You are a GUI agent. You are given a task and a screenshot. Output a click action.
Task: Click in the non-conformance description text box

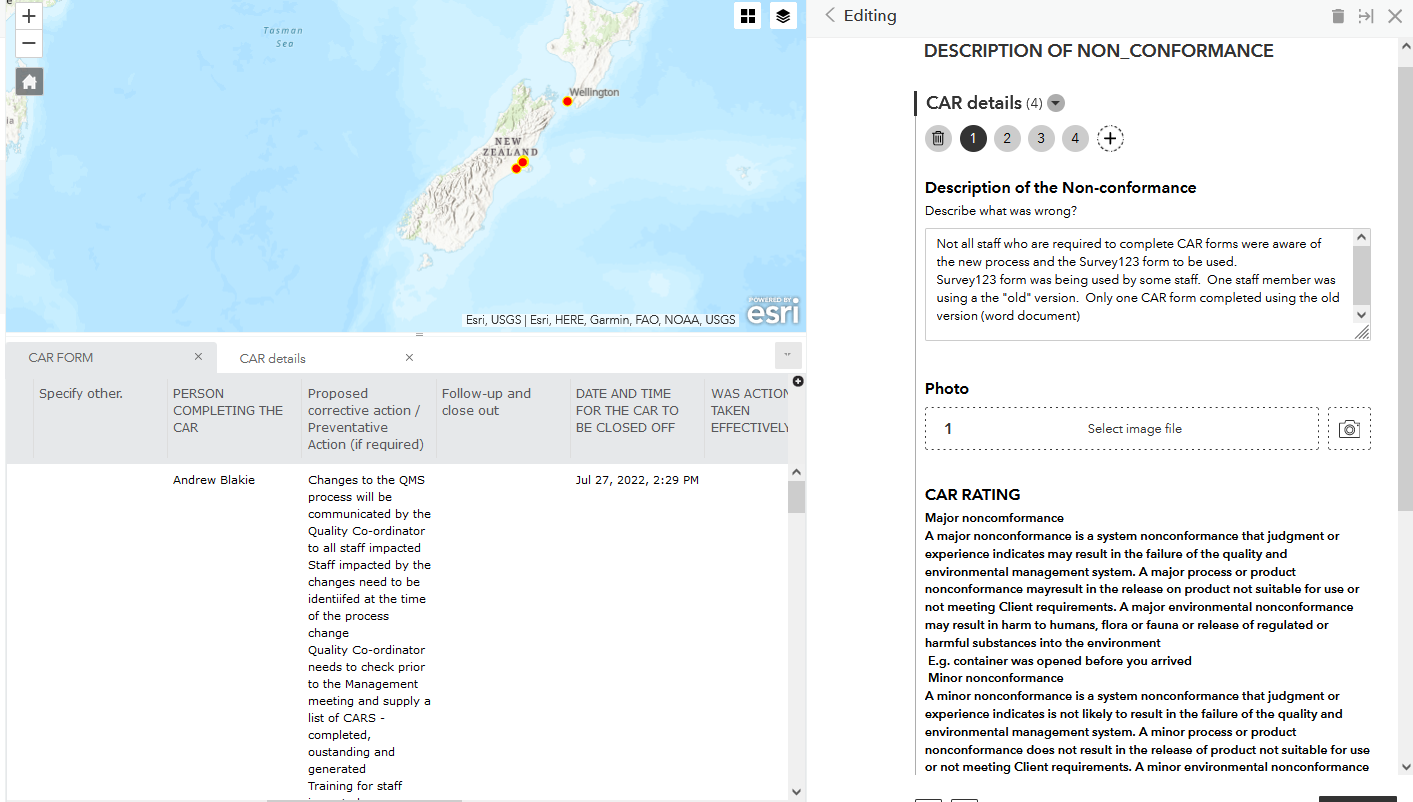(1140, 284)
